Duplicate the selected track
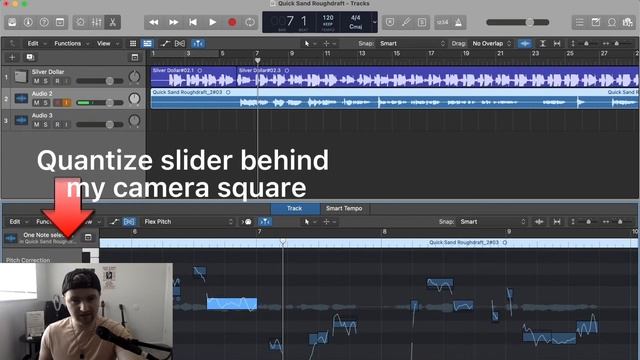This screenshot has height=360, width=640. tap(30, 57)
